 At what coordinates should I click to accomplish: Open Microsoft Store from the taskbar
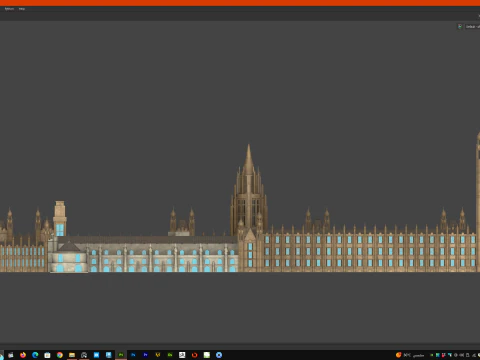click(47, 355)
